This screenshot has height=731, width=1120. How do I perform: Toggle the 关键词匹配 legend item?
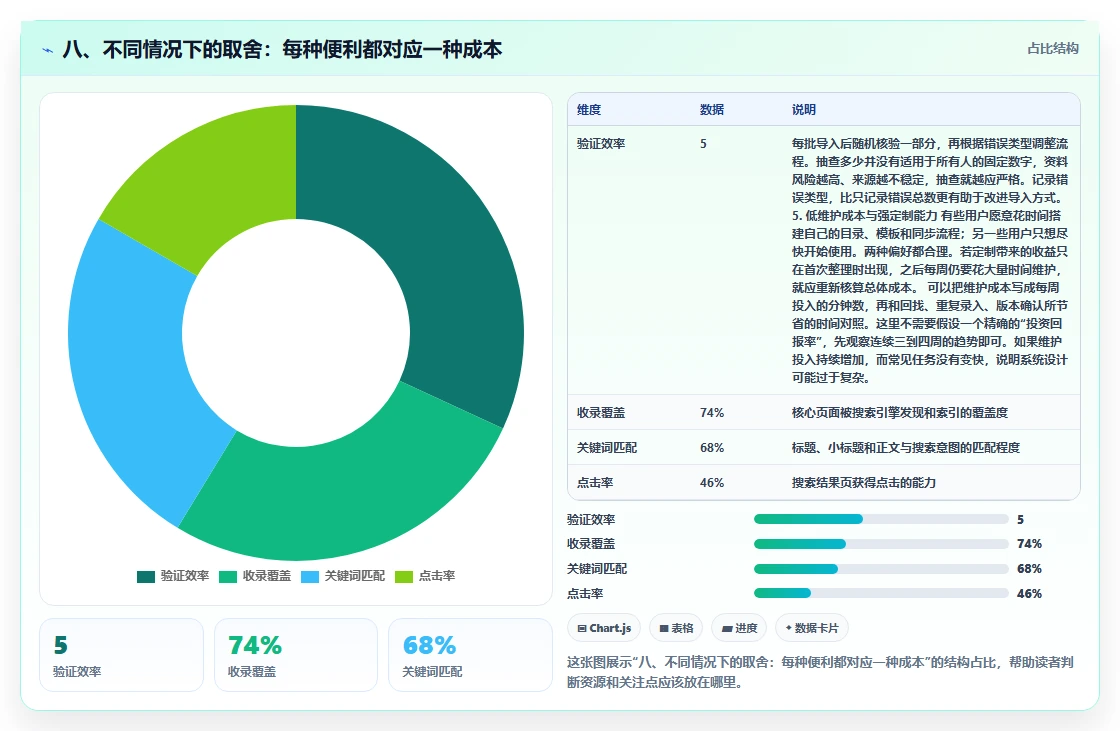click(343, 576)
